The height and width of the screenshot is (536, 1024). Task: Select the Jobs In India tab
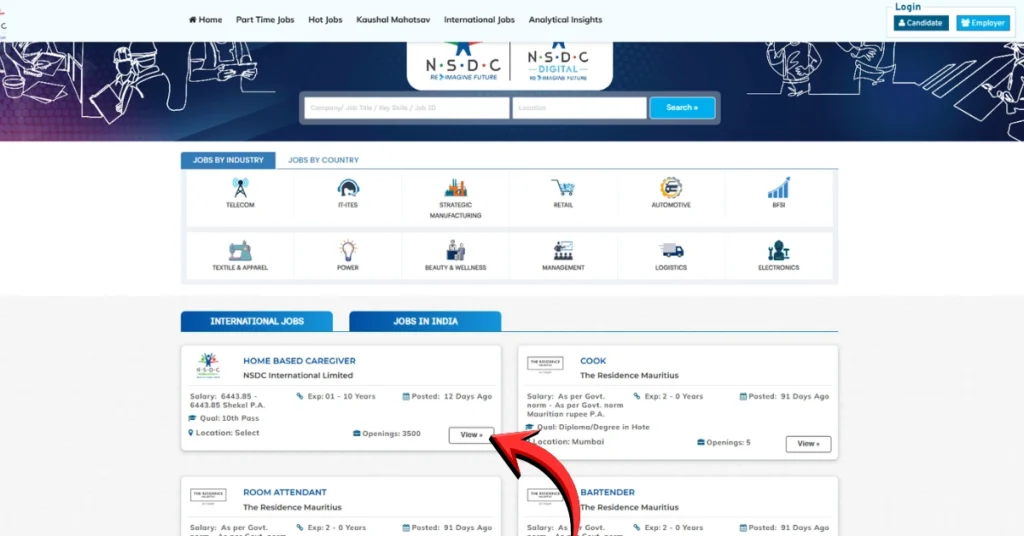click(425, 321)
